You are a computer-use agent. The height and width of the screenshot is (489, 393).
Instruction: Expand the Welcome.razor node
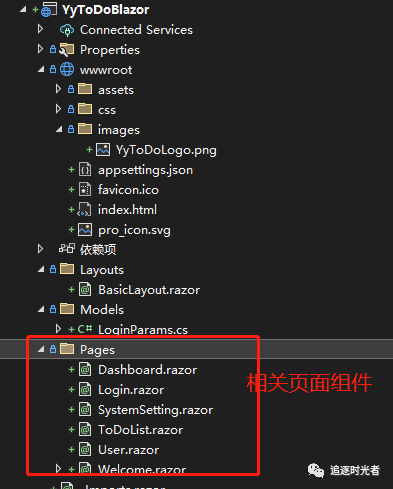pos(58,468)
